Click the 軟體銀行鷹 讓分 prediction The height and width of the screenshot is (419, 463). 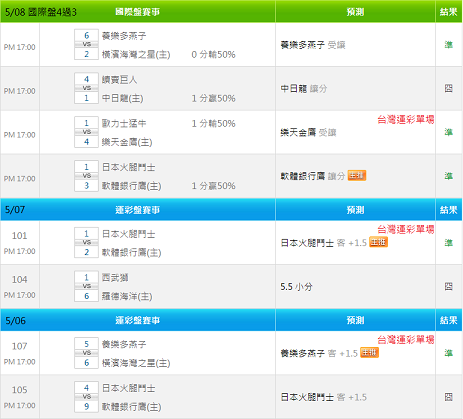313,176
